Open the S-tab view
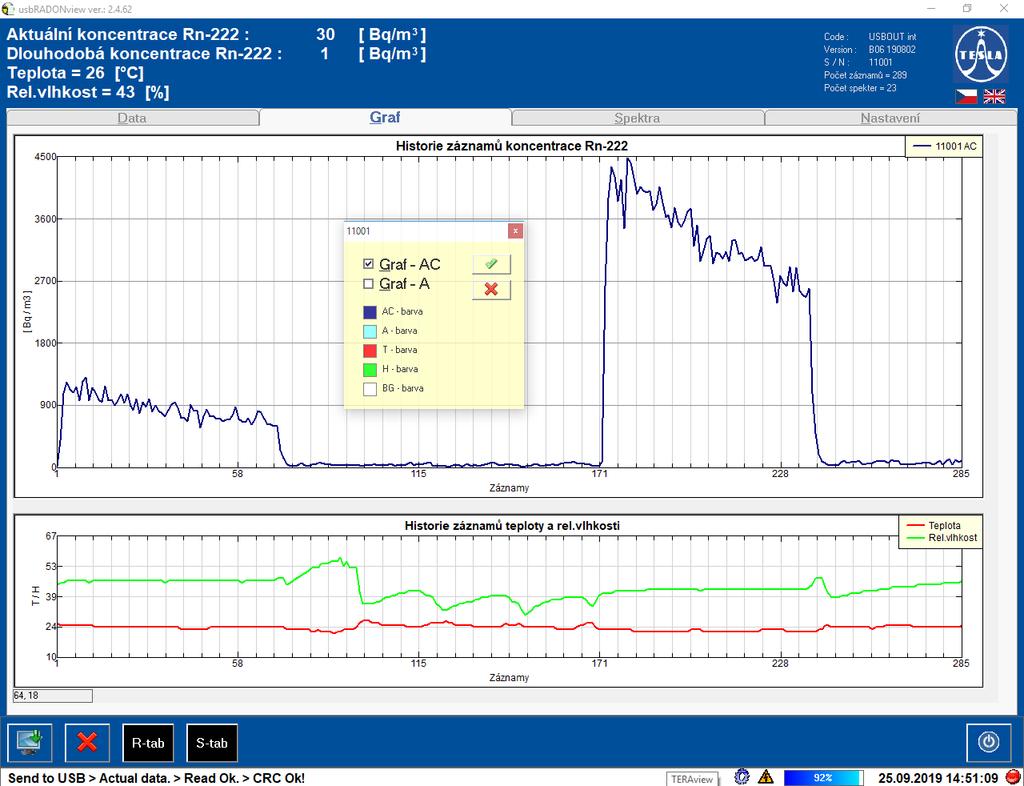 212,743
